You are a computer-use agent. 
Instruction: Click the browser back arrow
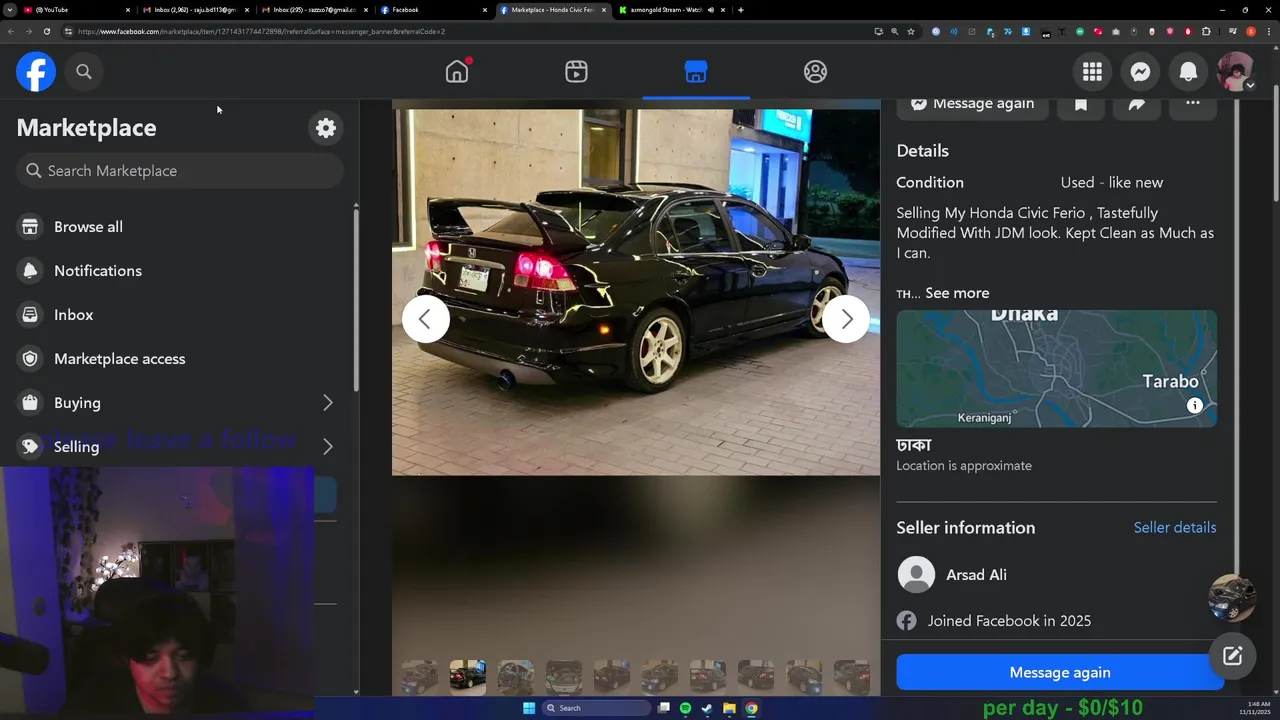click(x=10, y=31)
